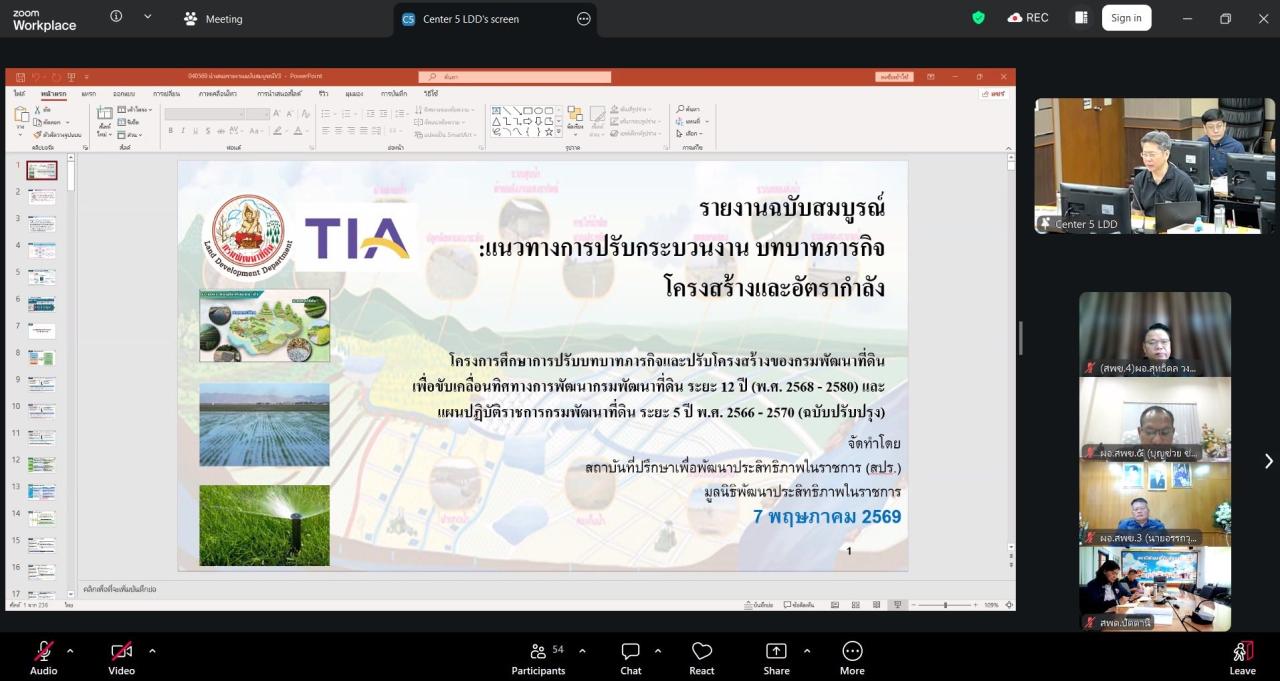1280x681 pixels.
Task: Click the Comments button in status bar
Action: click(x=800, y=605)
